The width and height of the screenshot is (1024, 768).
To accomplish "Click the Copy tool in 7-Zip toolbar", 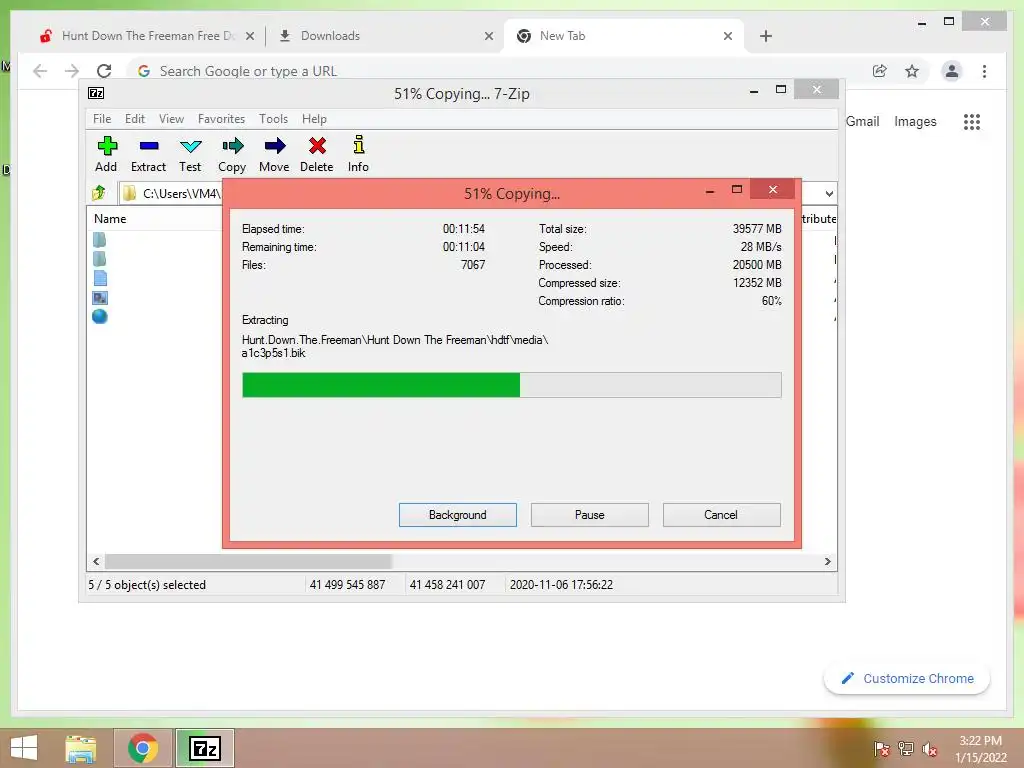I will (232, 154).
